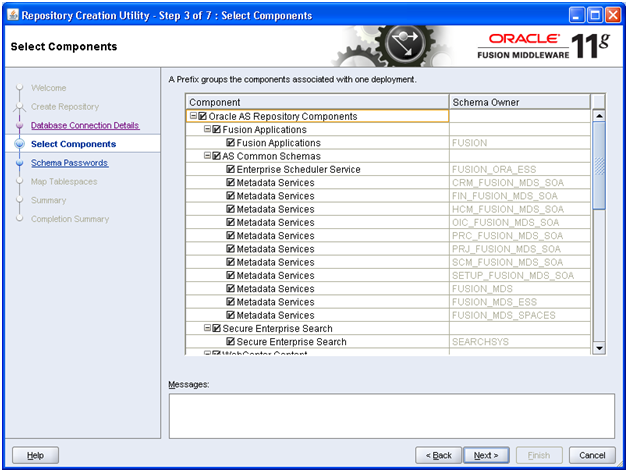Click the FUSION_MDS_ESS schema owner cell
628x472 pixels.
pos(520,302)
